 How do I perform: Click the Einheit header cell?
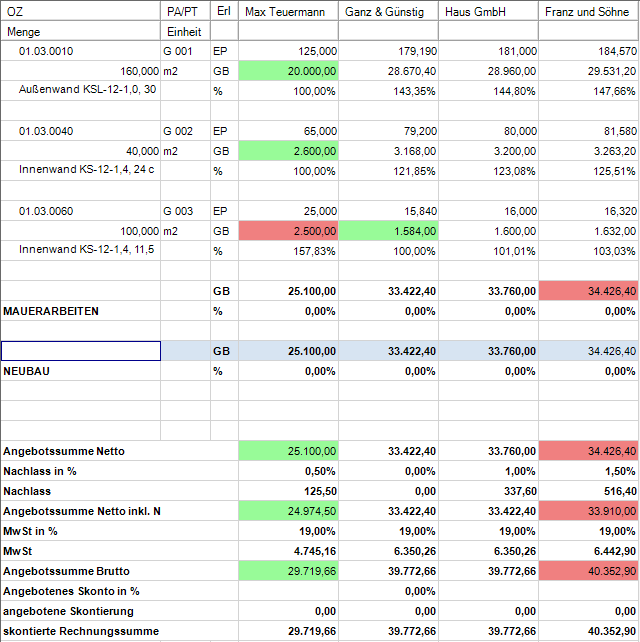click(x=185, y=31)
